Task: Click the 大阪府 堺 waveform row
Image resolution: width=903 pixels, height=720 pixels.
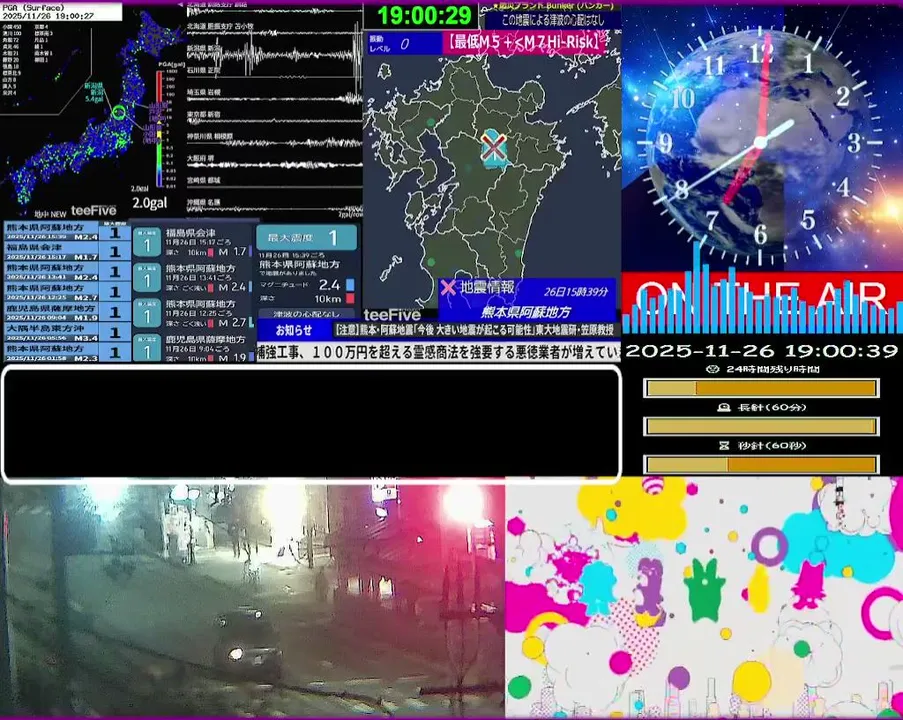Action: pos(275,162)
